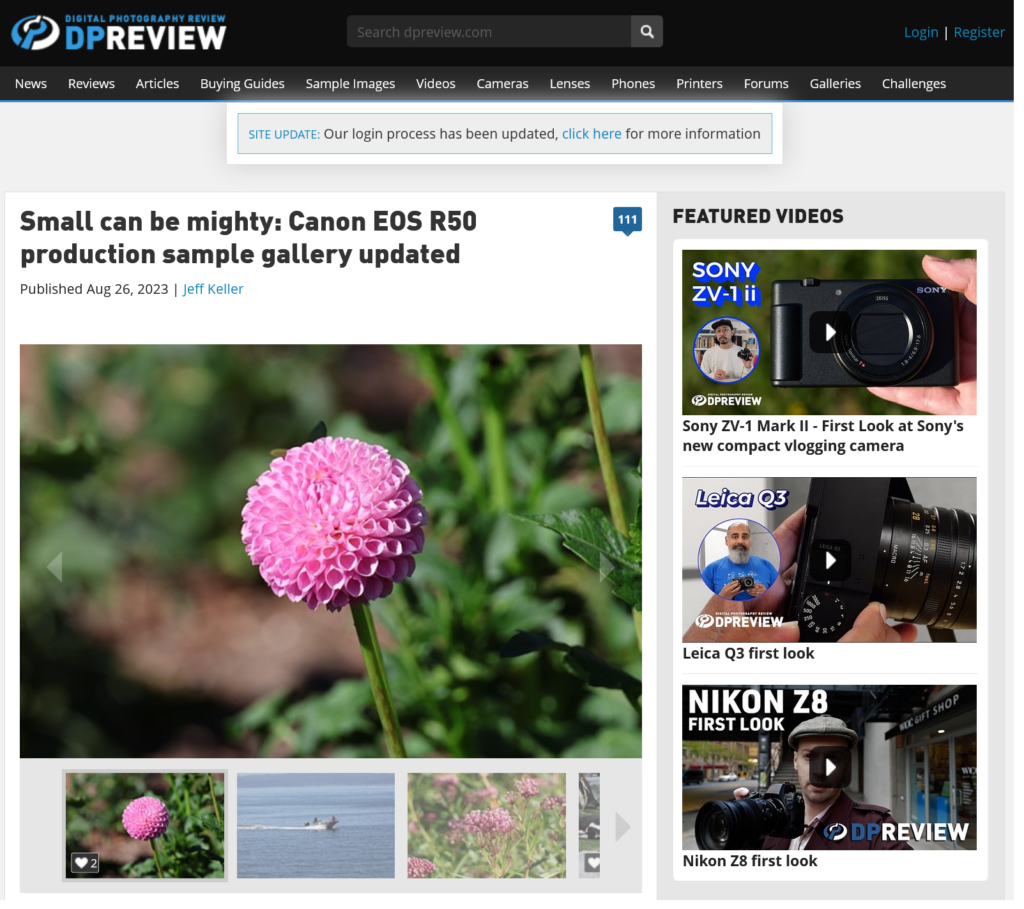1024x909 pixels.
Task: Follow the 'click here' site update link
Action: pyautogui.click(x=591, y=133)
